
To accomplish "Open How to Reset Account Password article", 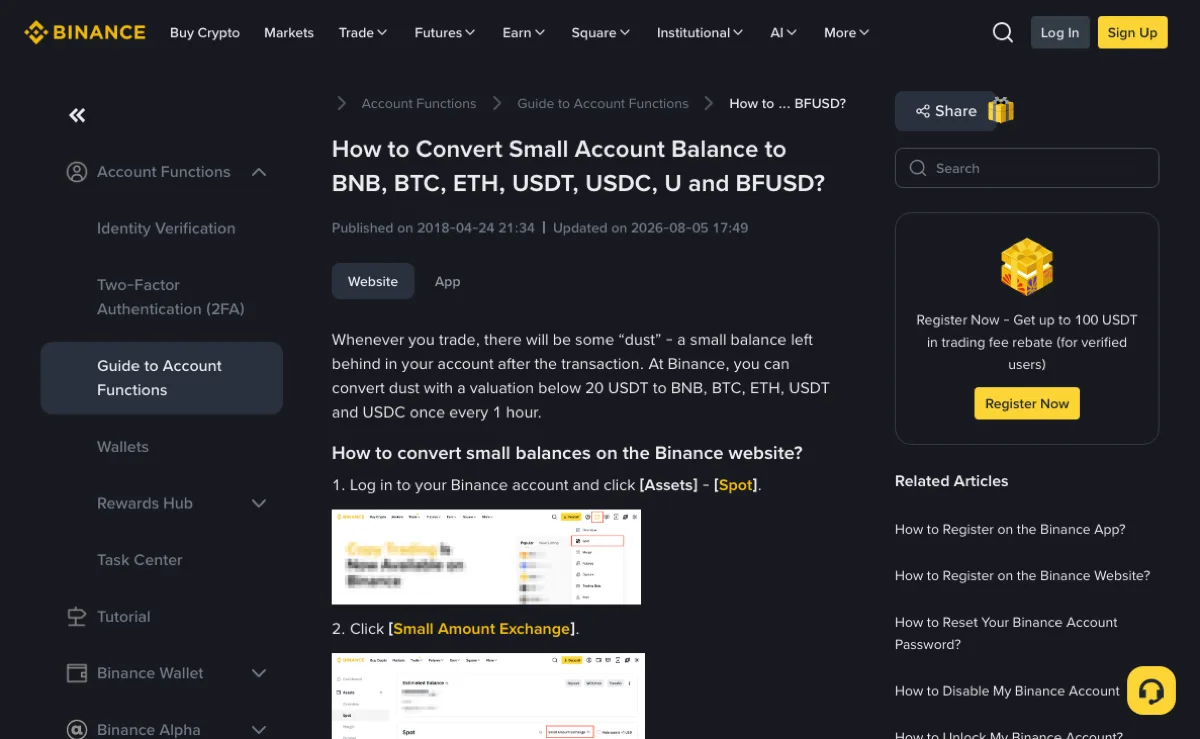I will point(1006,633).
